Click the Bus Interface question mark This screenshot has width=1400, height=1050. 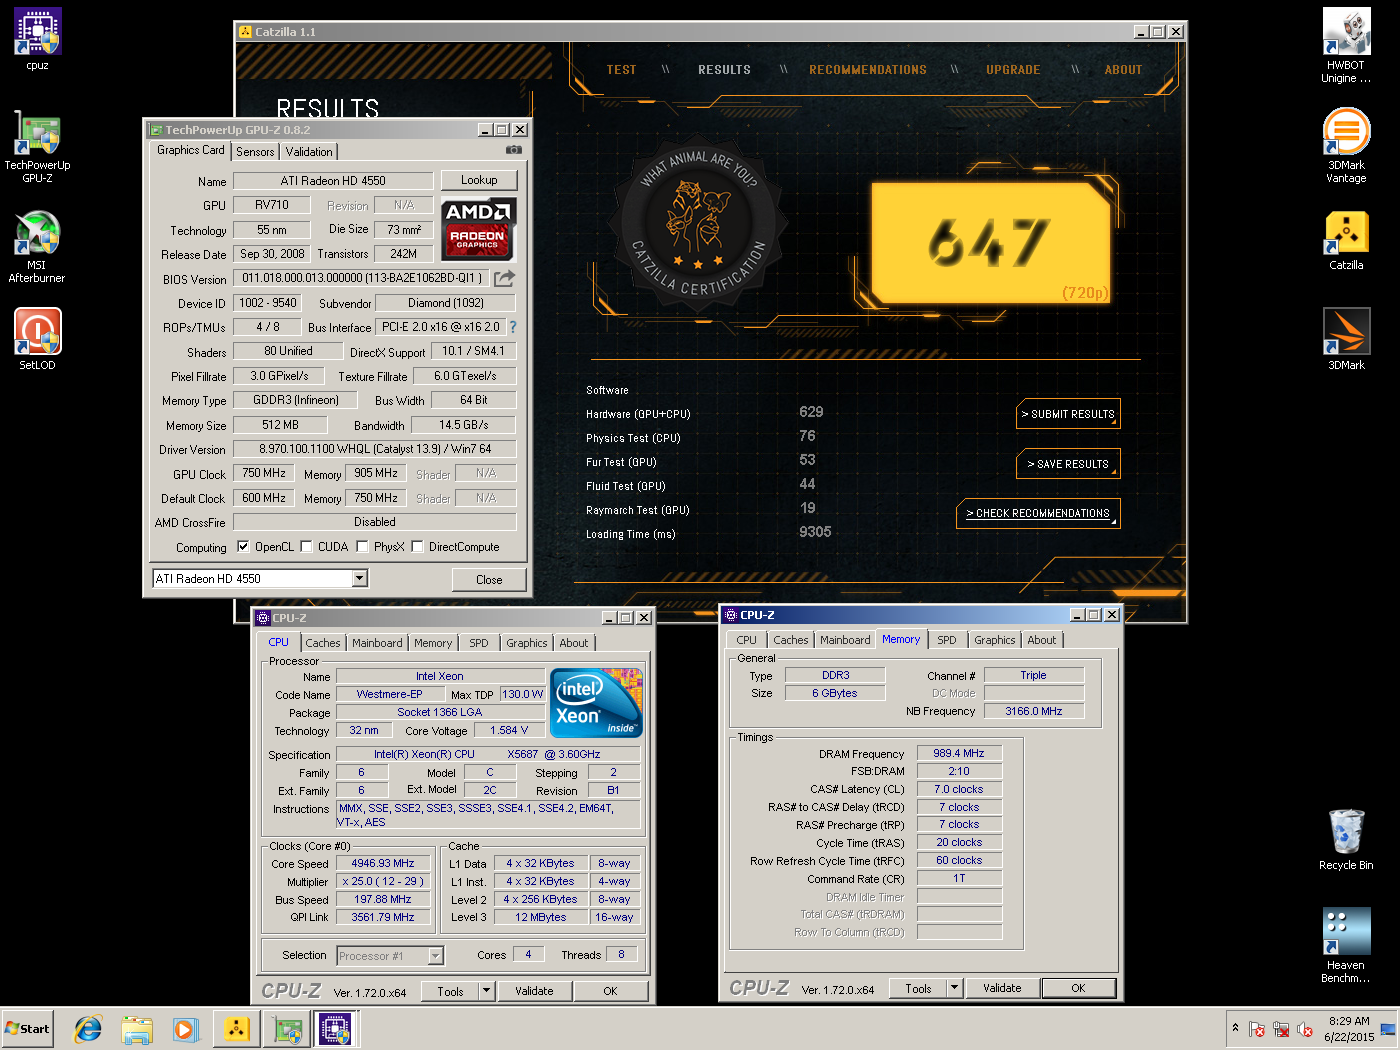(x=513, y=327)
